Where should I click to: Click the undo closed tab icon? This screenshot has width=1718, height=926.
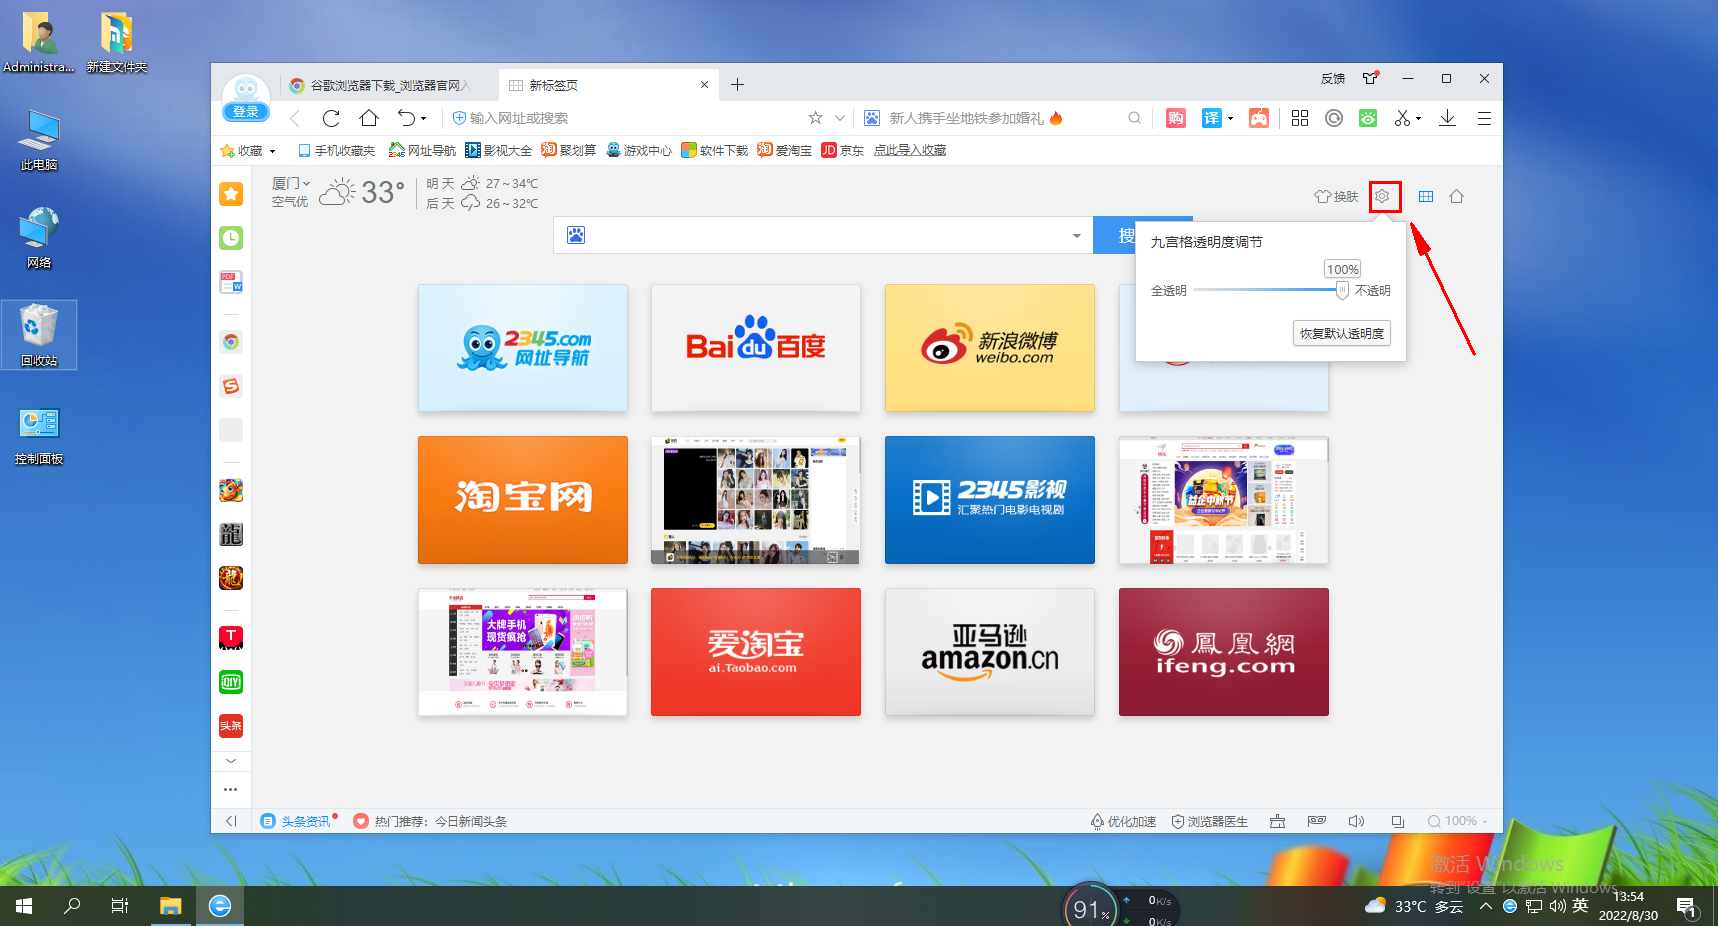pos(406,118)
